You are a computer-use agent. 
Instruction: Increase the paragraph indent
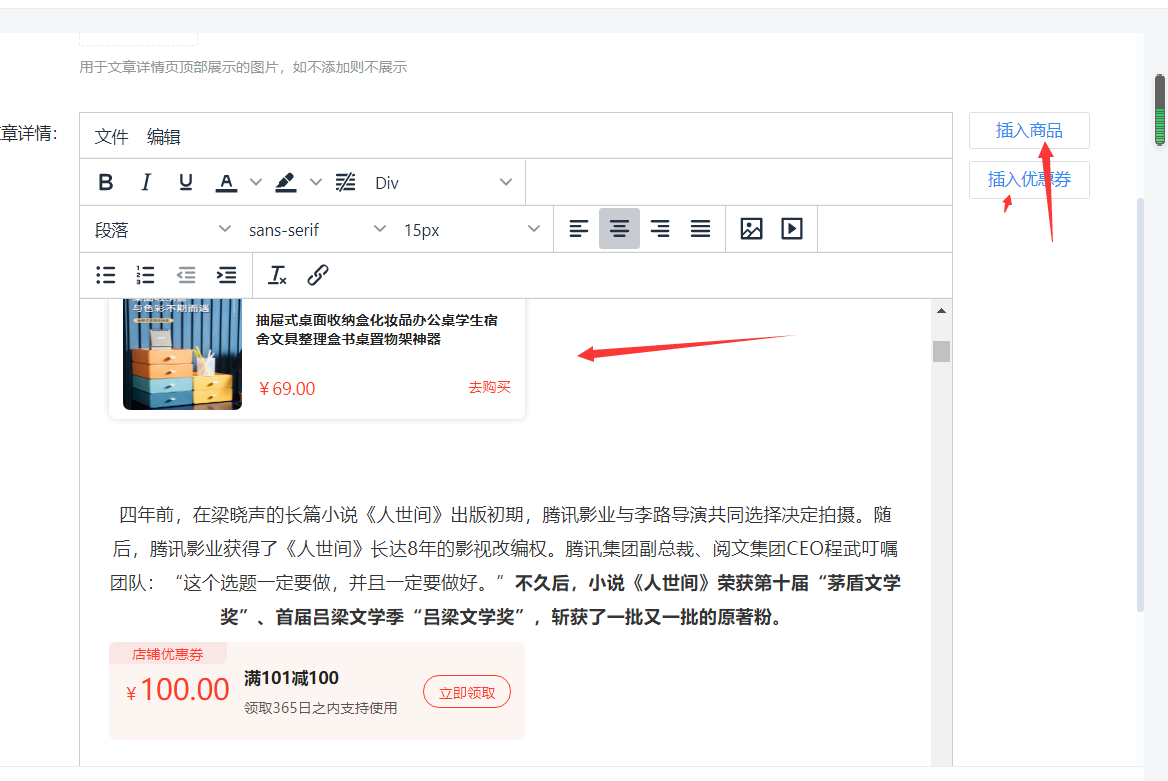coord(226,275)
